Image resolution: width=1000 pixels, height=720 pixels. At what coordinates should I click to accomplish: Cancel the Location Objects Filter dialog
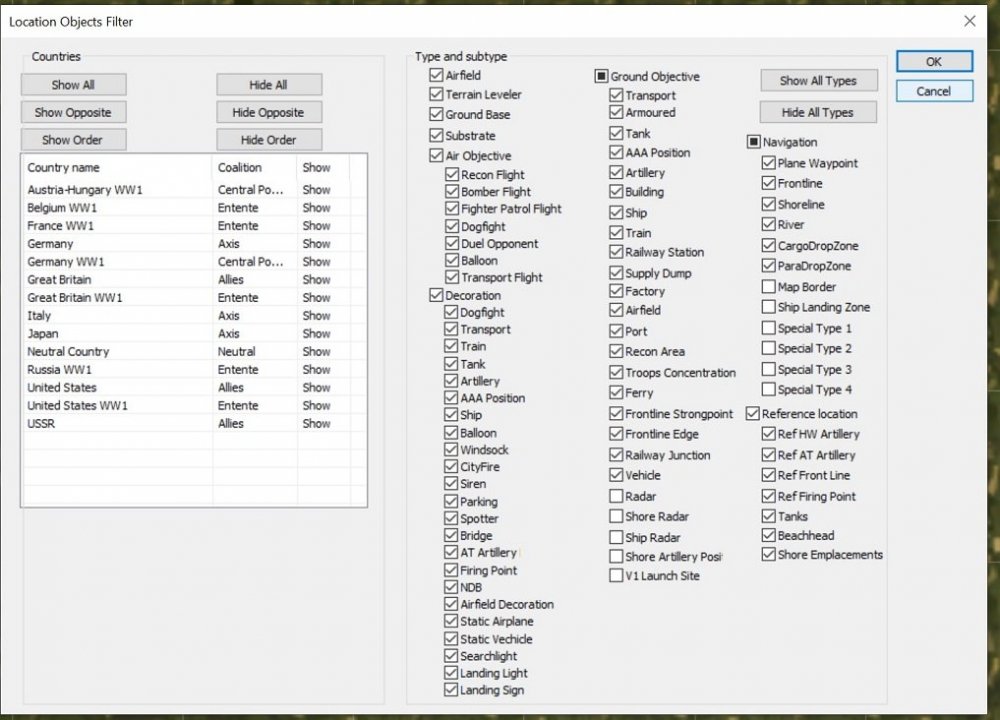tap(933, 91)
